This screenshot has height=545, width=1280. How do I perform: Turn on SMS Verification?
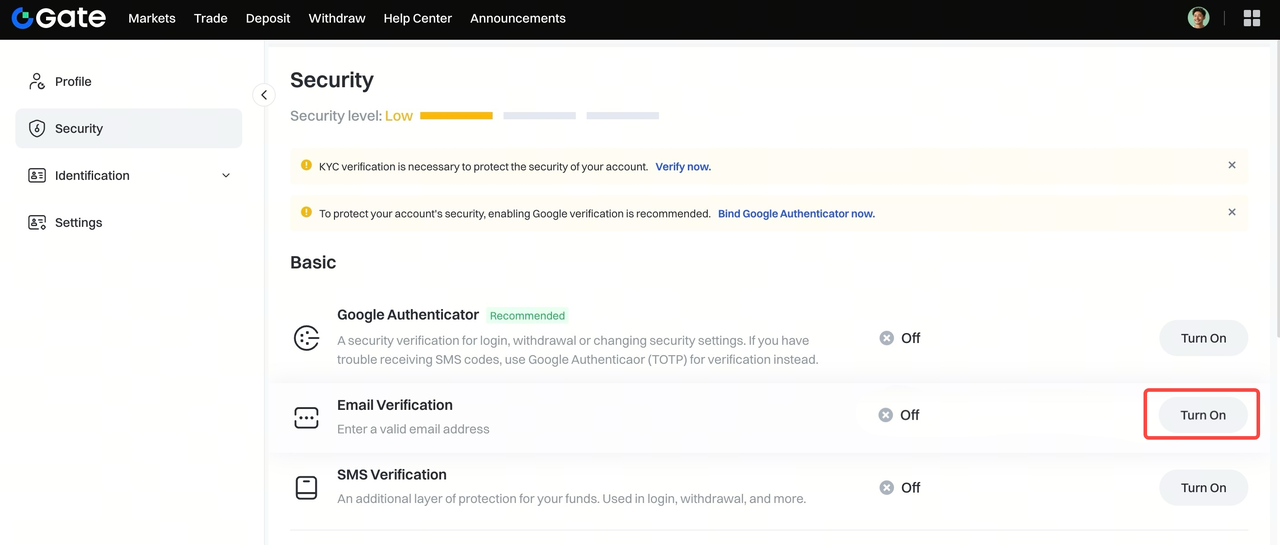[x=1203, y=488]
